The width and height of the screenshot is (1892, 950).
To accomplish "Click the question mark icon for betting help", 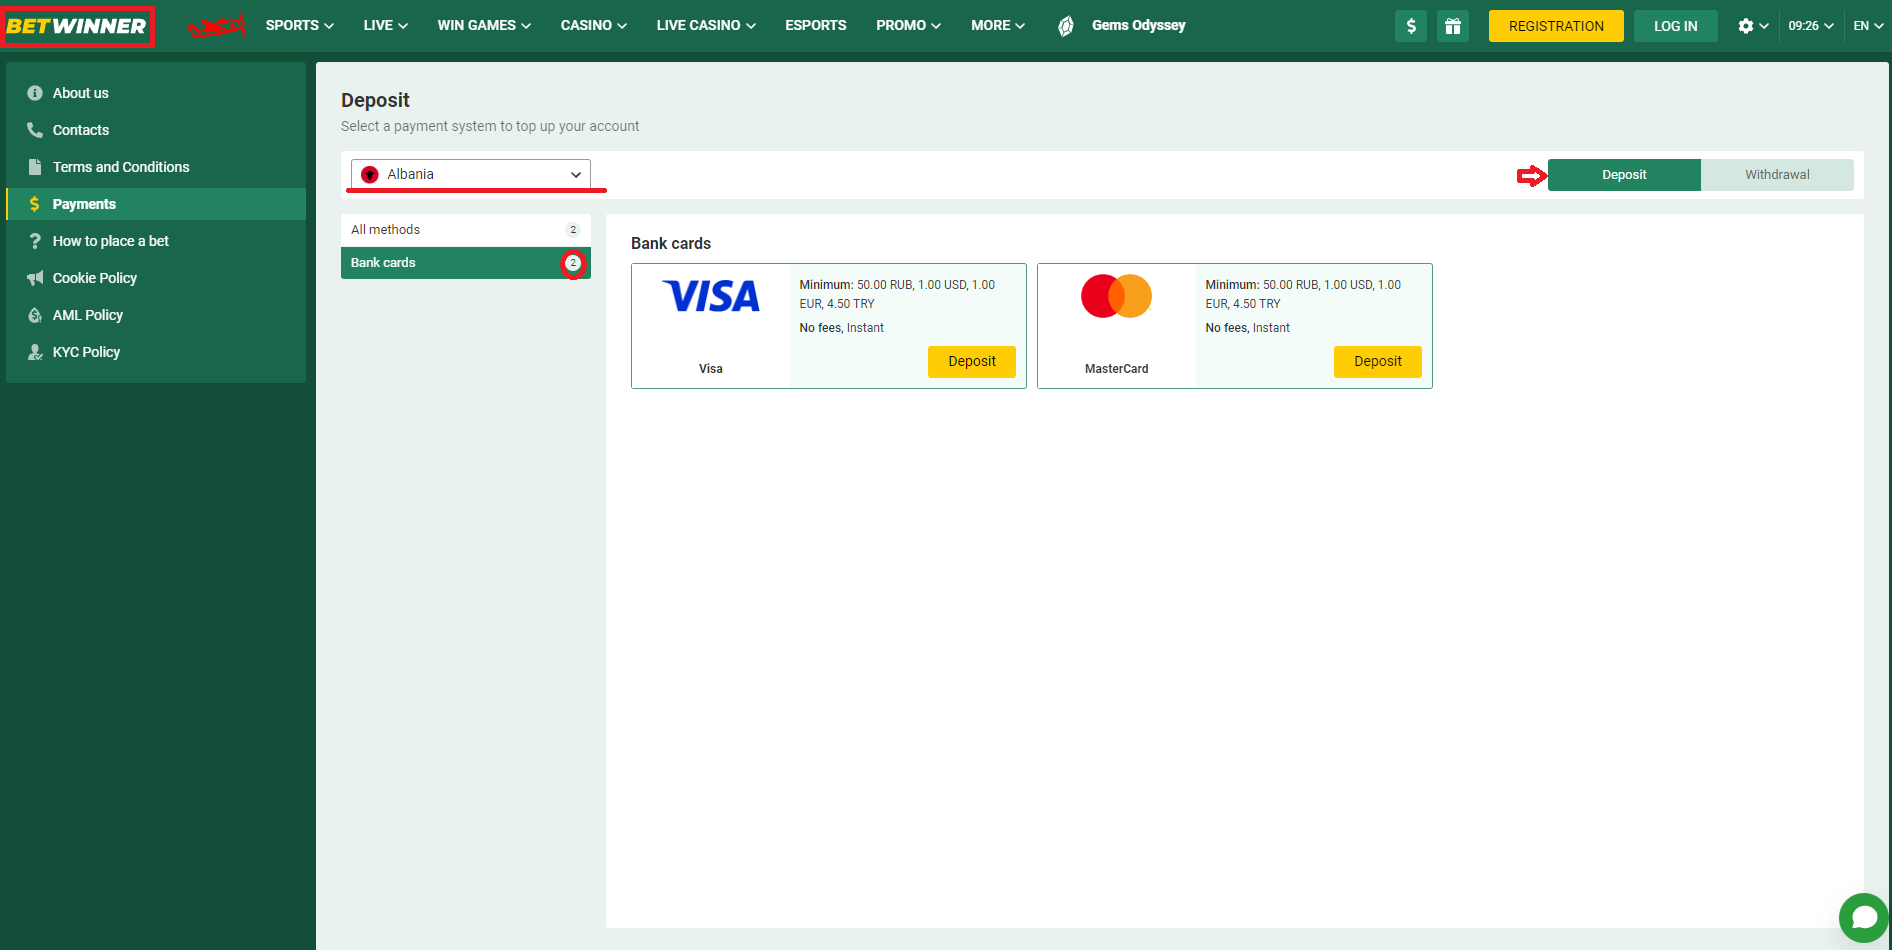I will click(x=35, y=241).
